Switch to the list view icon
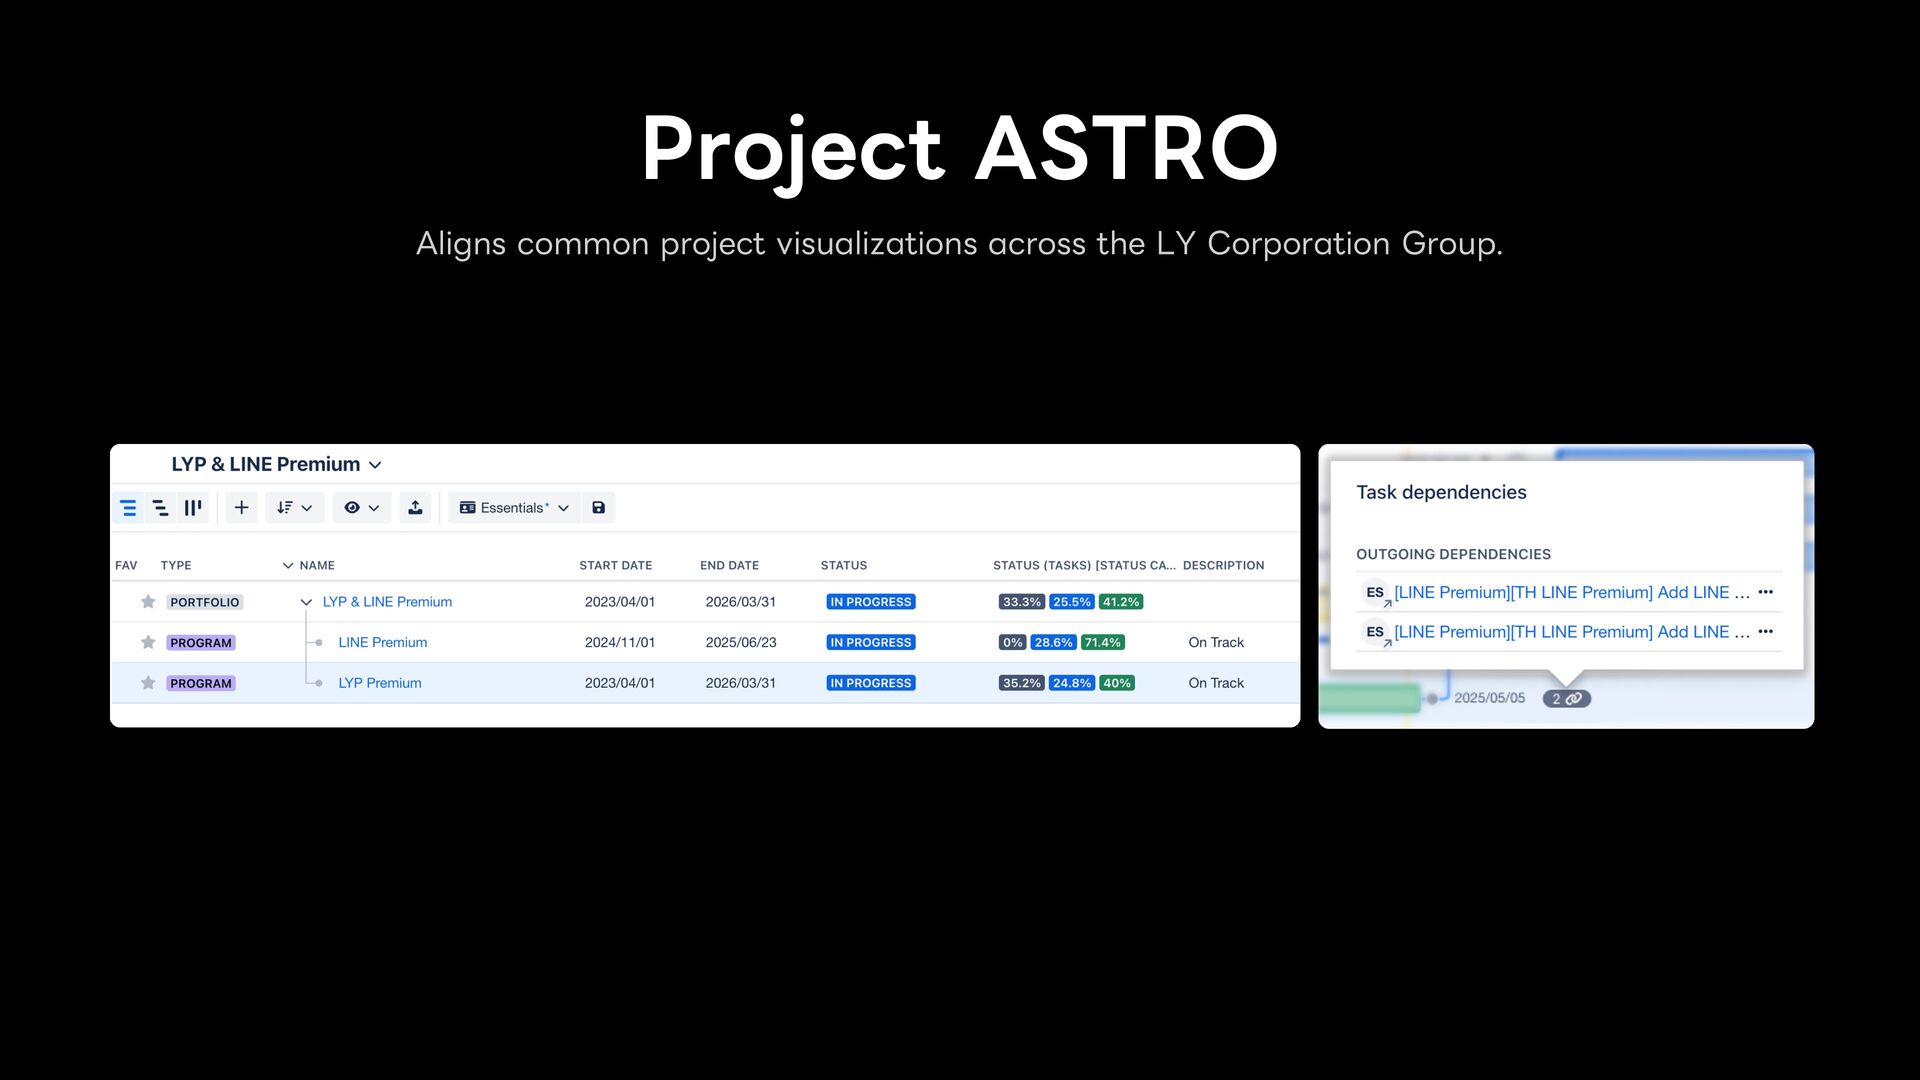Image resolution: width=1920 pixels, height=1080 pixels. click(128, 508)
